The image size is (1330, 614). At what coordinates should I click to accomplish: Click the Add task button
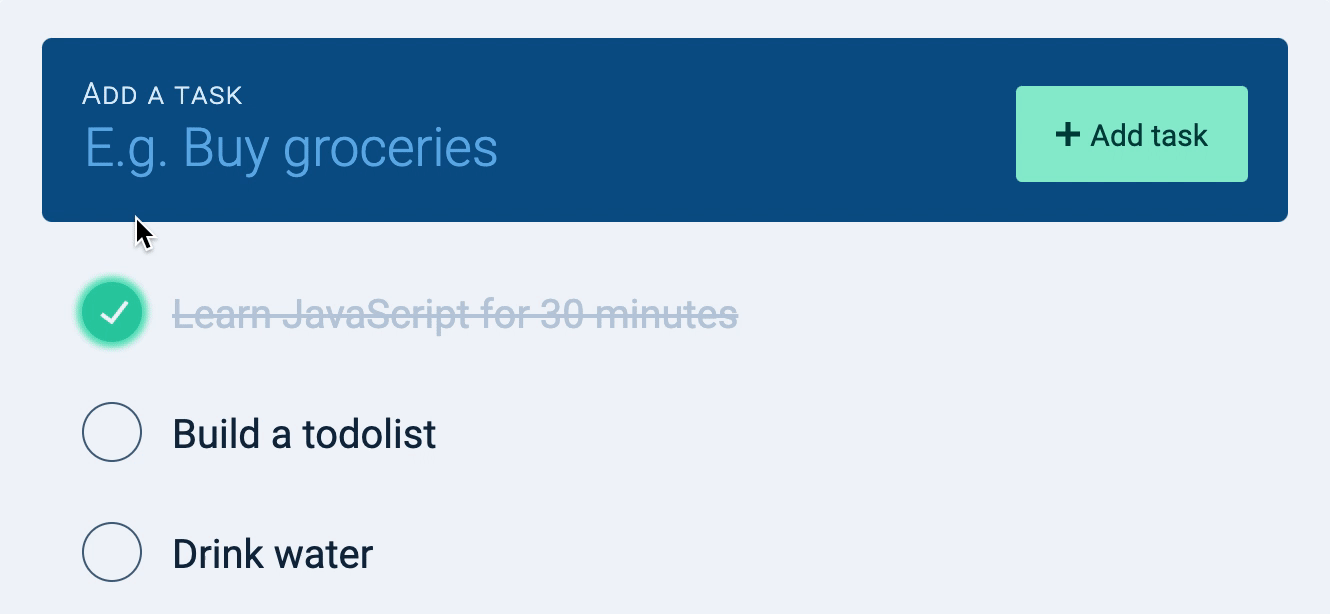coord(1131,133)
